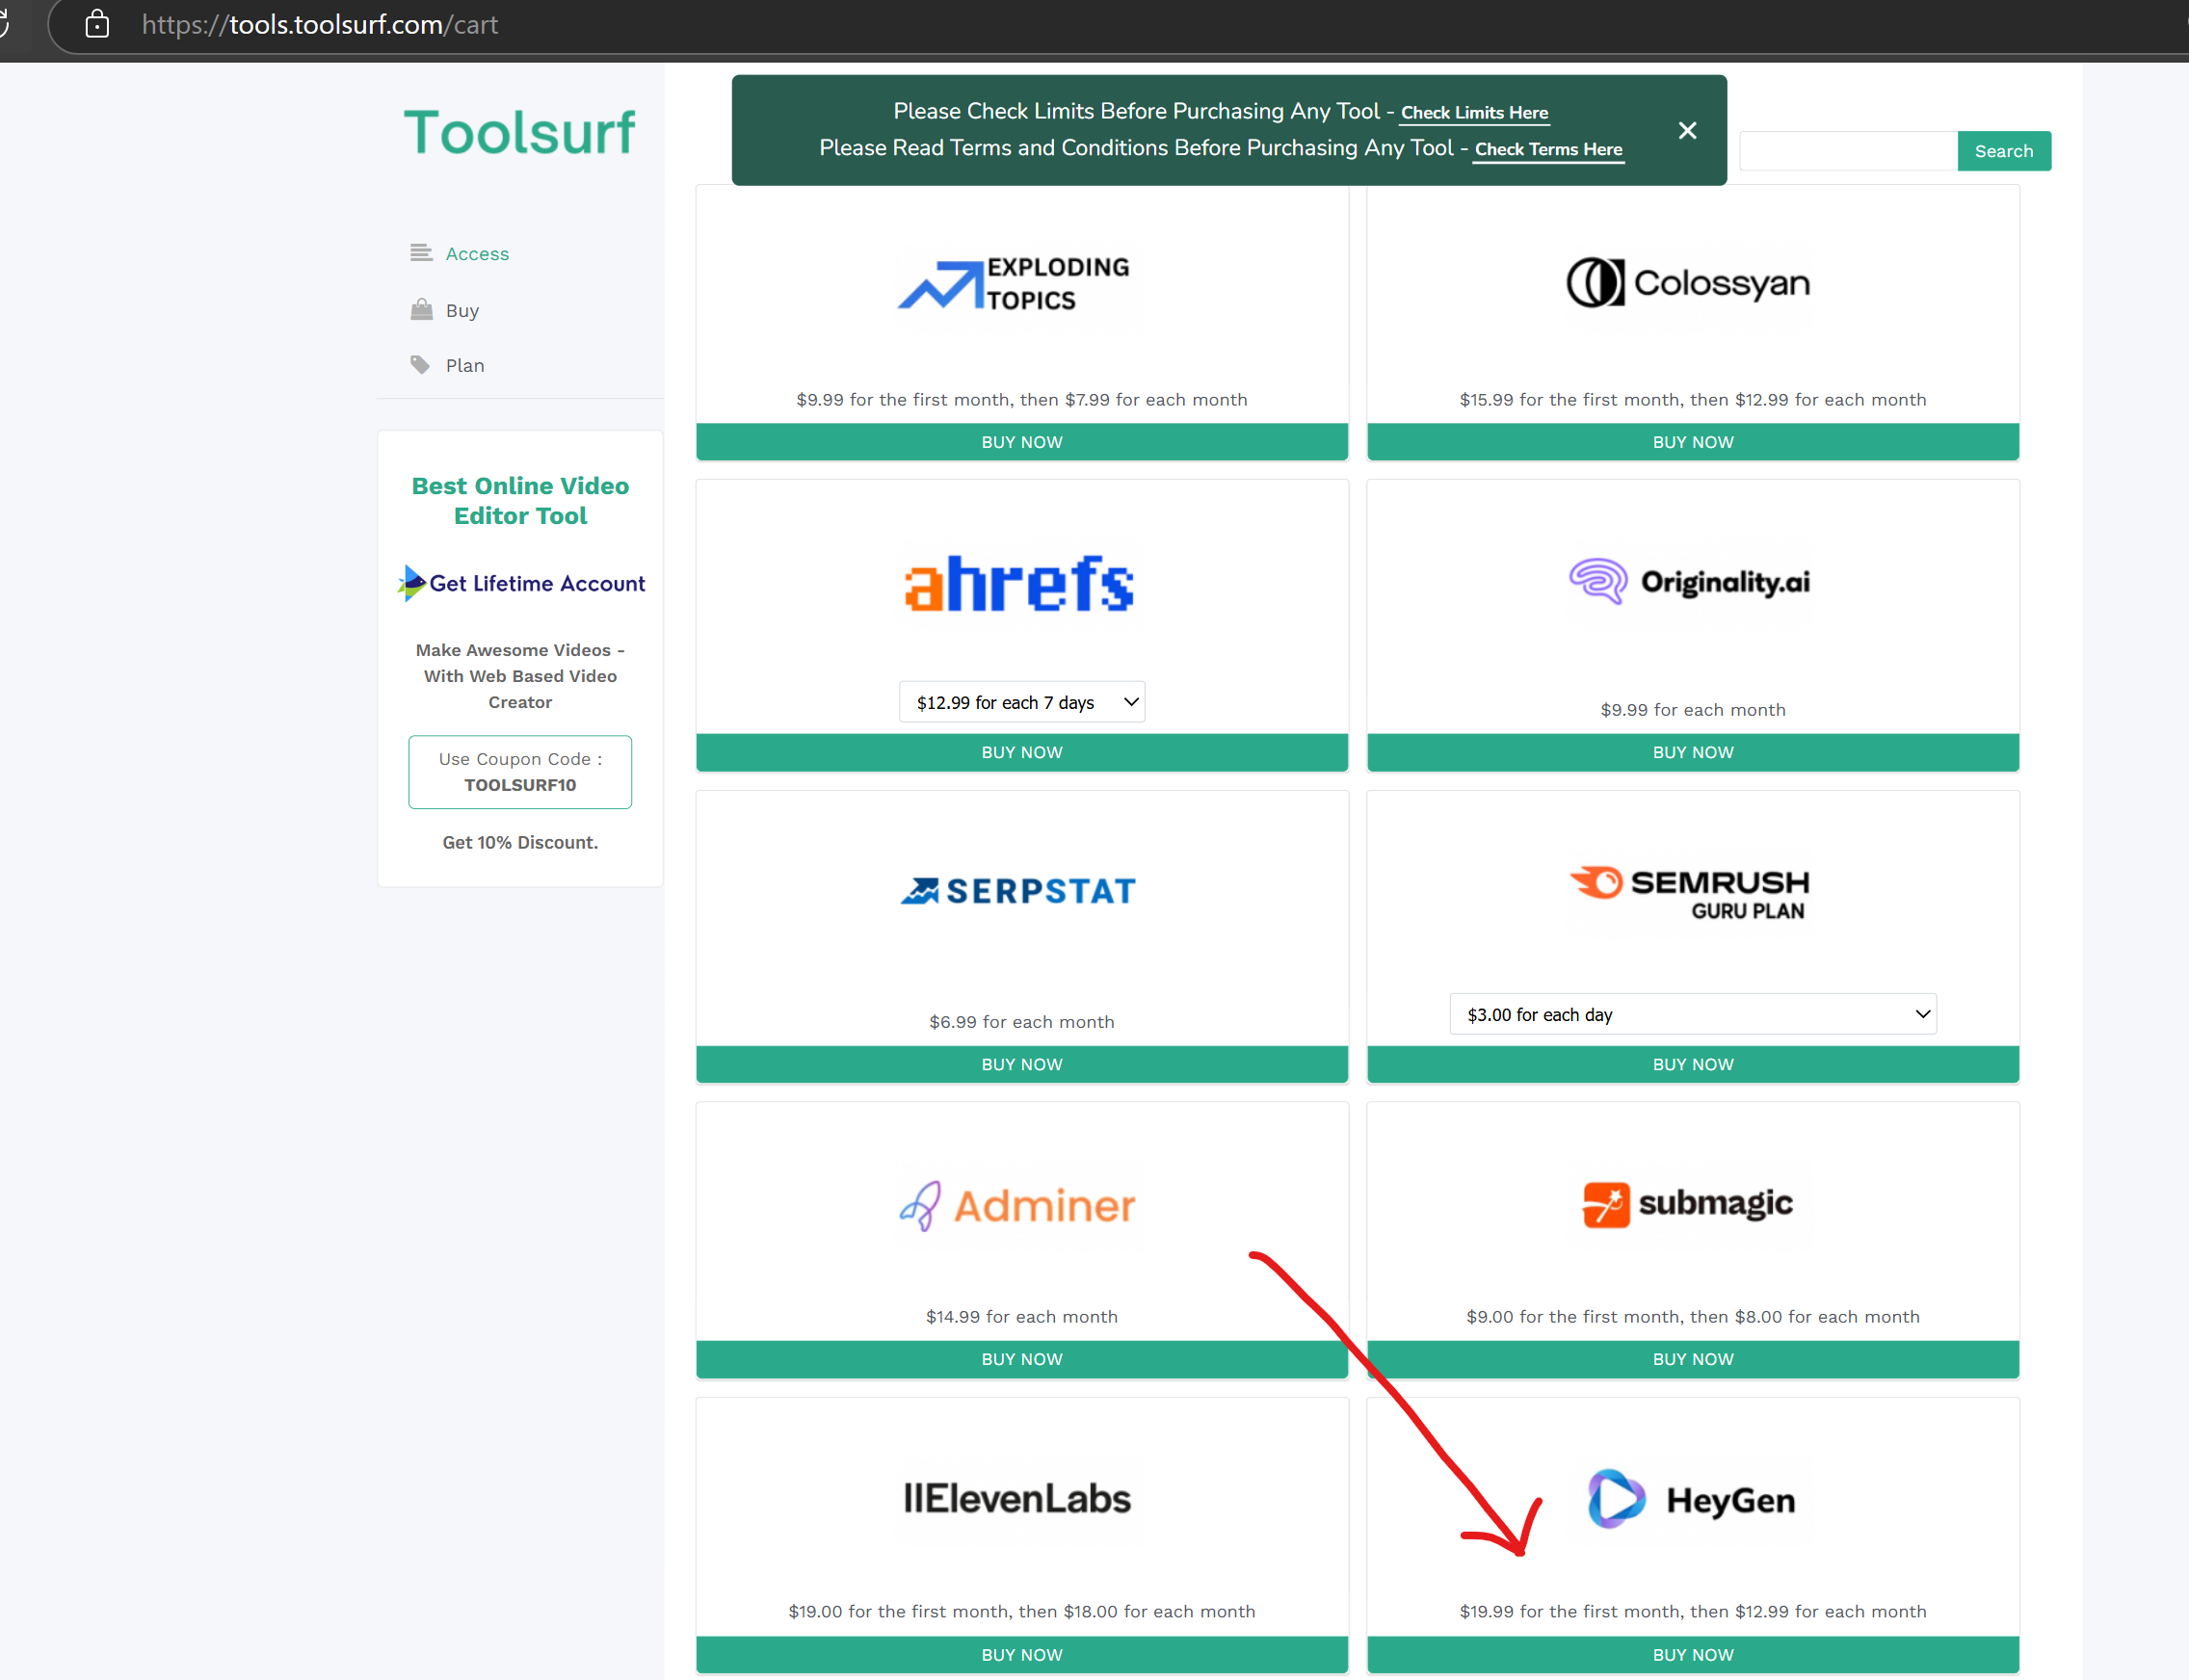Buy ahrefs with BUY NOW
This screenshot has height=1680, width=2189.
pyautogui.click(x=1022, y=752)
